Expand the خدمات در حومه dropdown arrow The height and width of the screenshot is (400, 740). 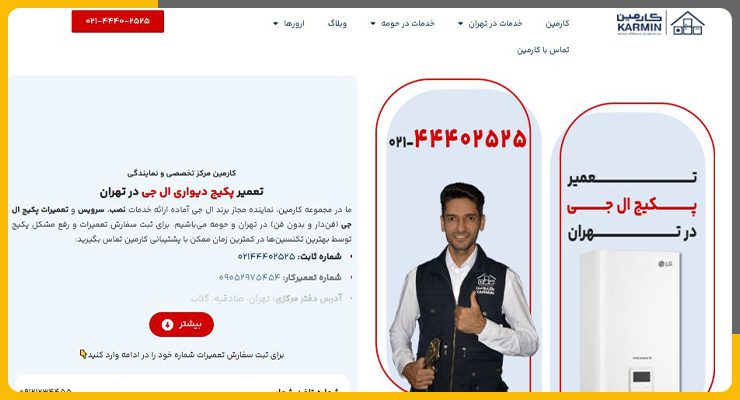[x=372, y=24]
